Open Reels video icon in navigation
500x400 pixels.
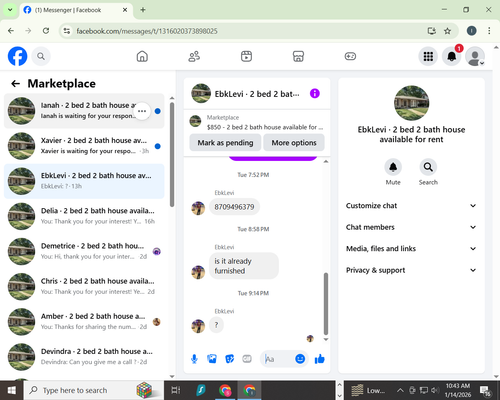246,56
